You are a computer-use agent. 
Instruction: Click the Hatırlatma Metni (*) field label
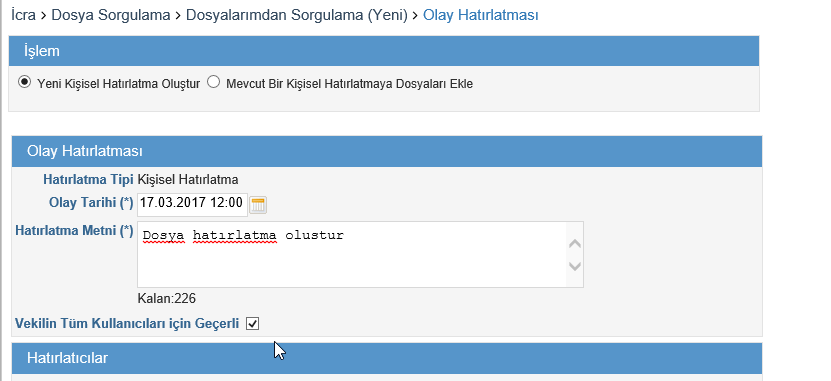coord(74,231)
